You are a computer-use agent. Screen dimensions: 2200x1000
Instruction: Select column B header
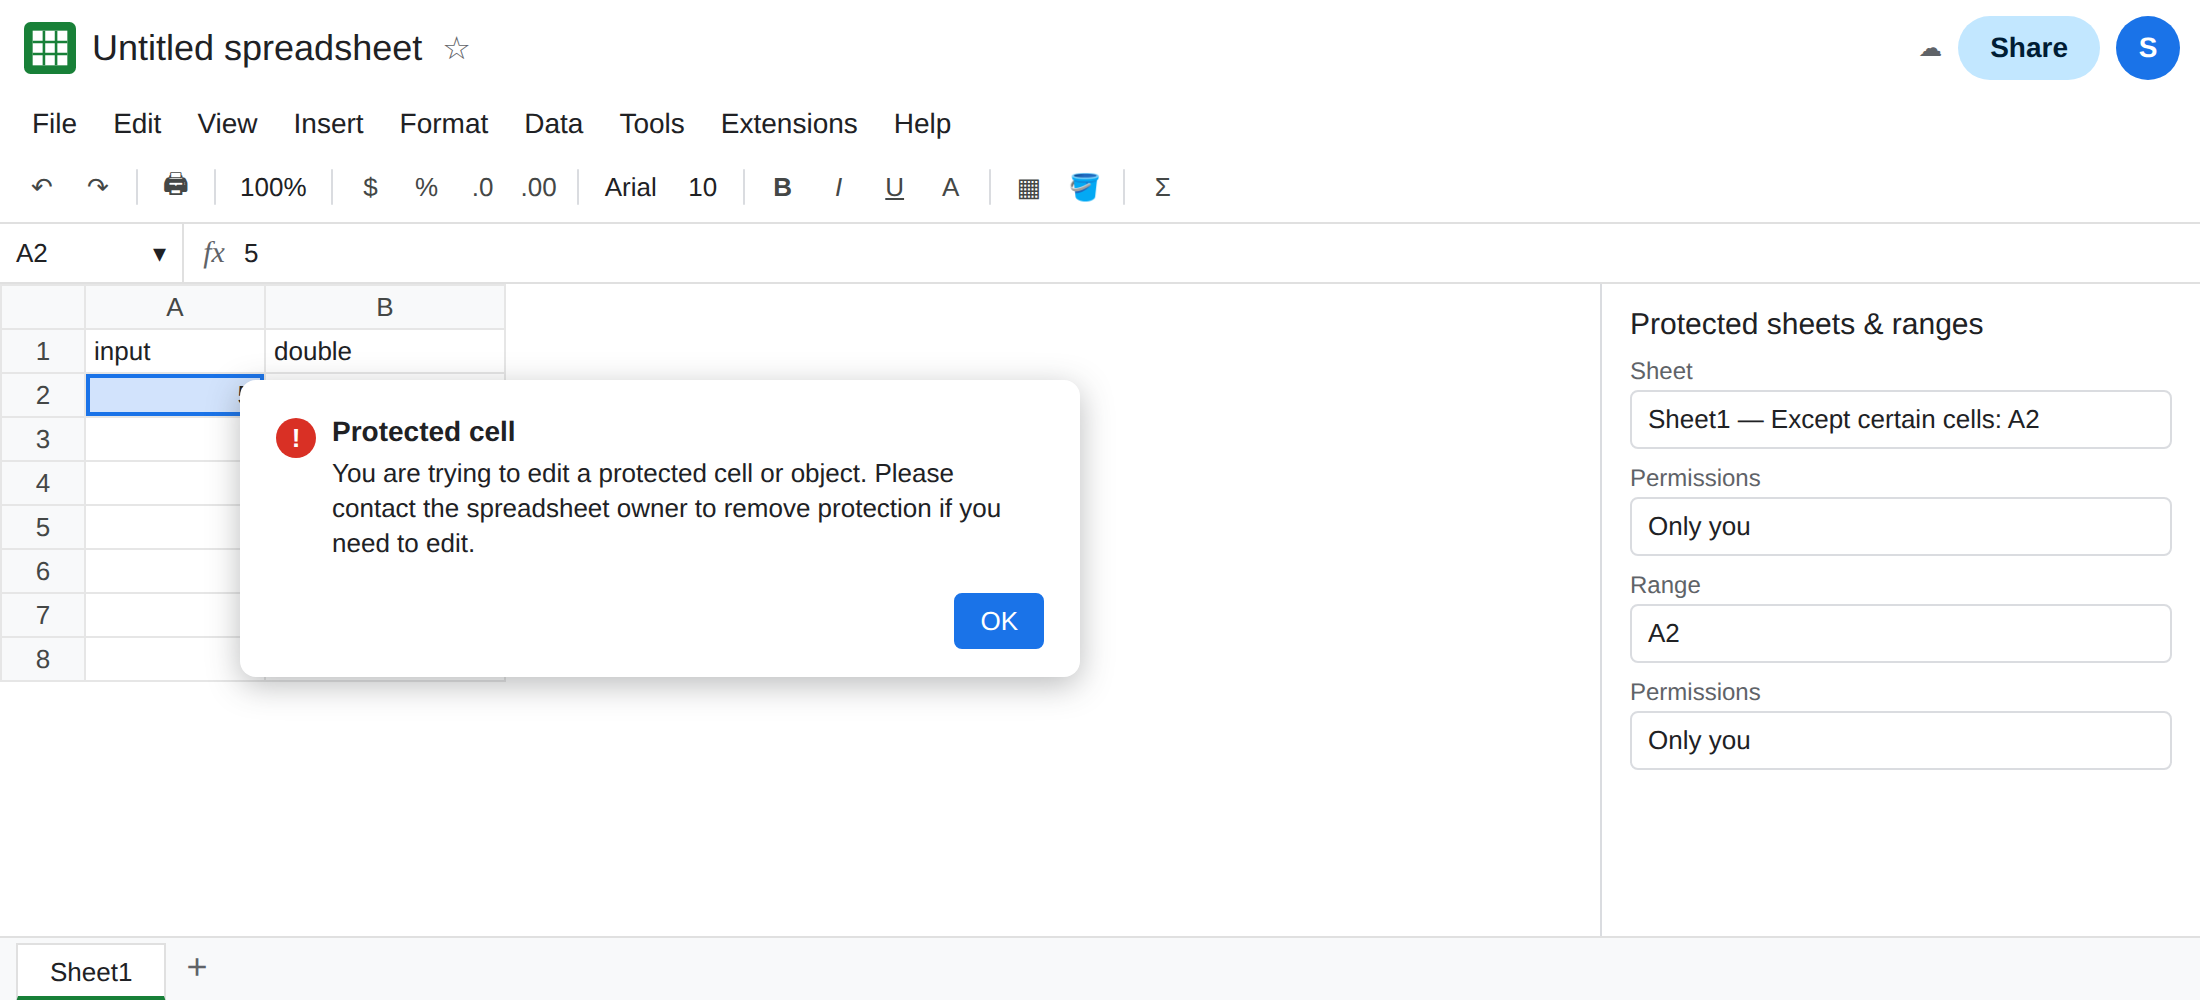pyautogui.click(x=385, y=307)
